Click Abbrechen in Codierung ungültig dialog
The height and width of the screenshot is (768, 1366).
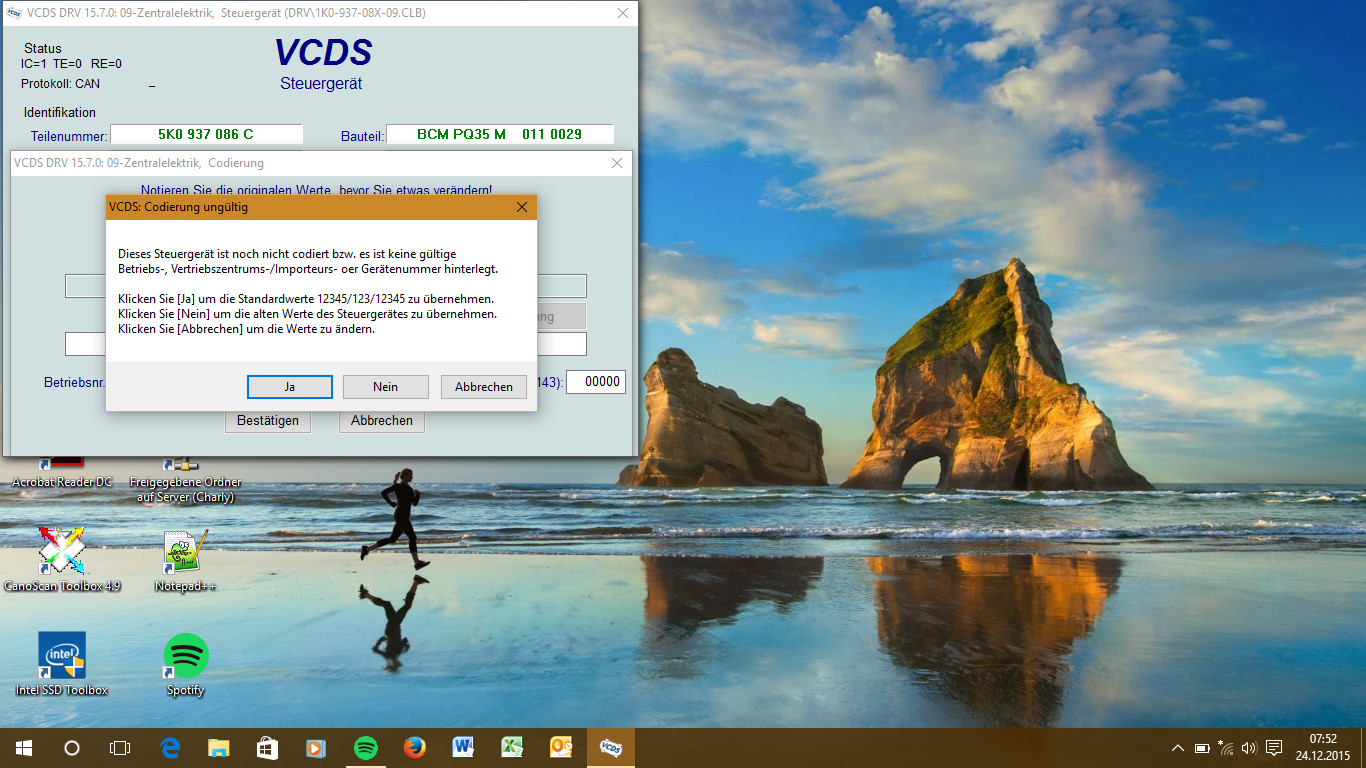[x=483, y=387]
